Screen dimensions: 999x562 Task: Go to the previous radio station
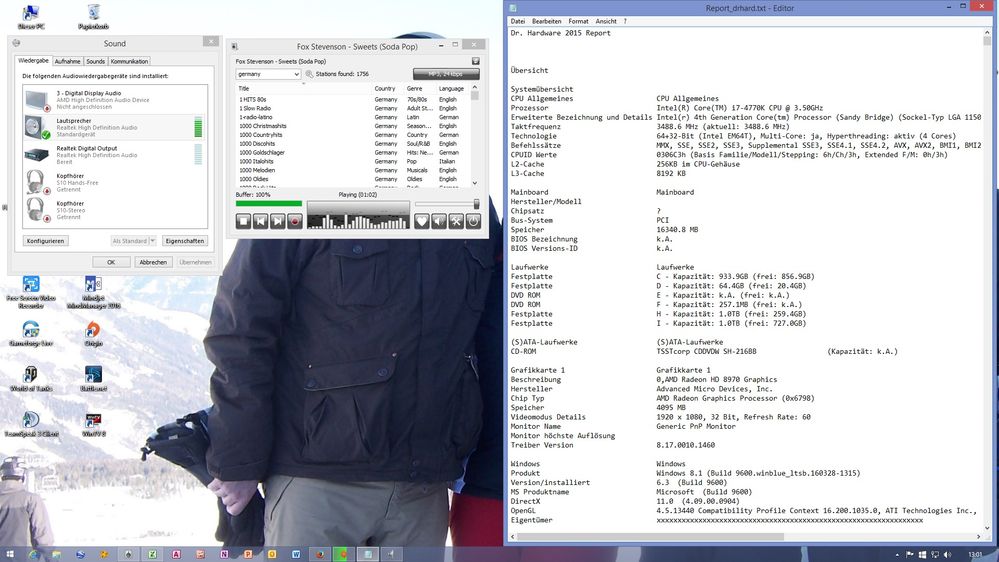pyautogui.click(x=261, y=221)
